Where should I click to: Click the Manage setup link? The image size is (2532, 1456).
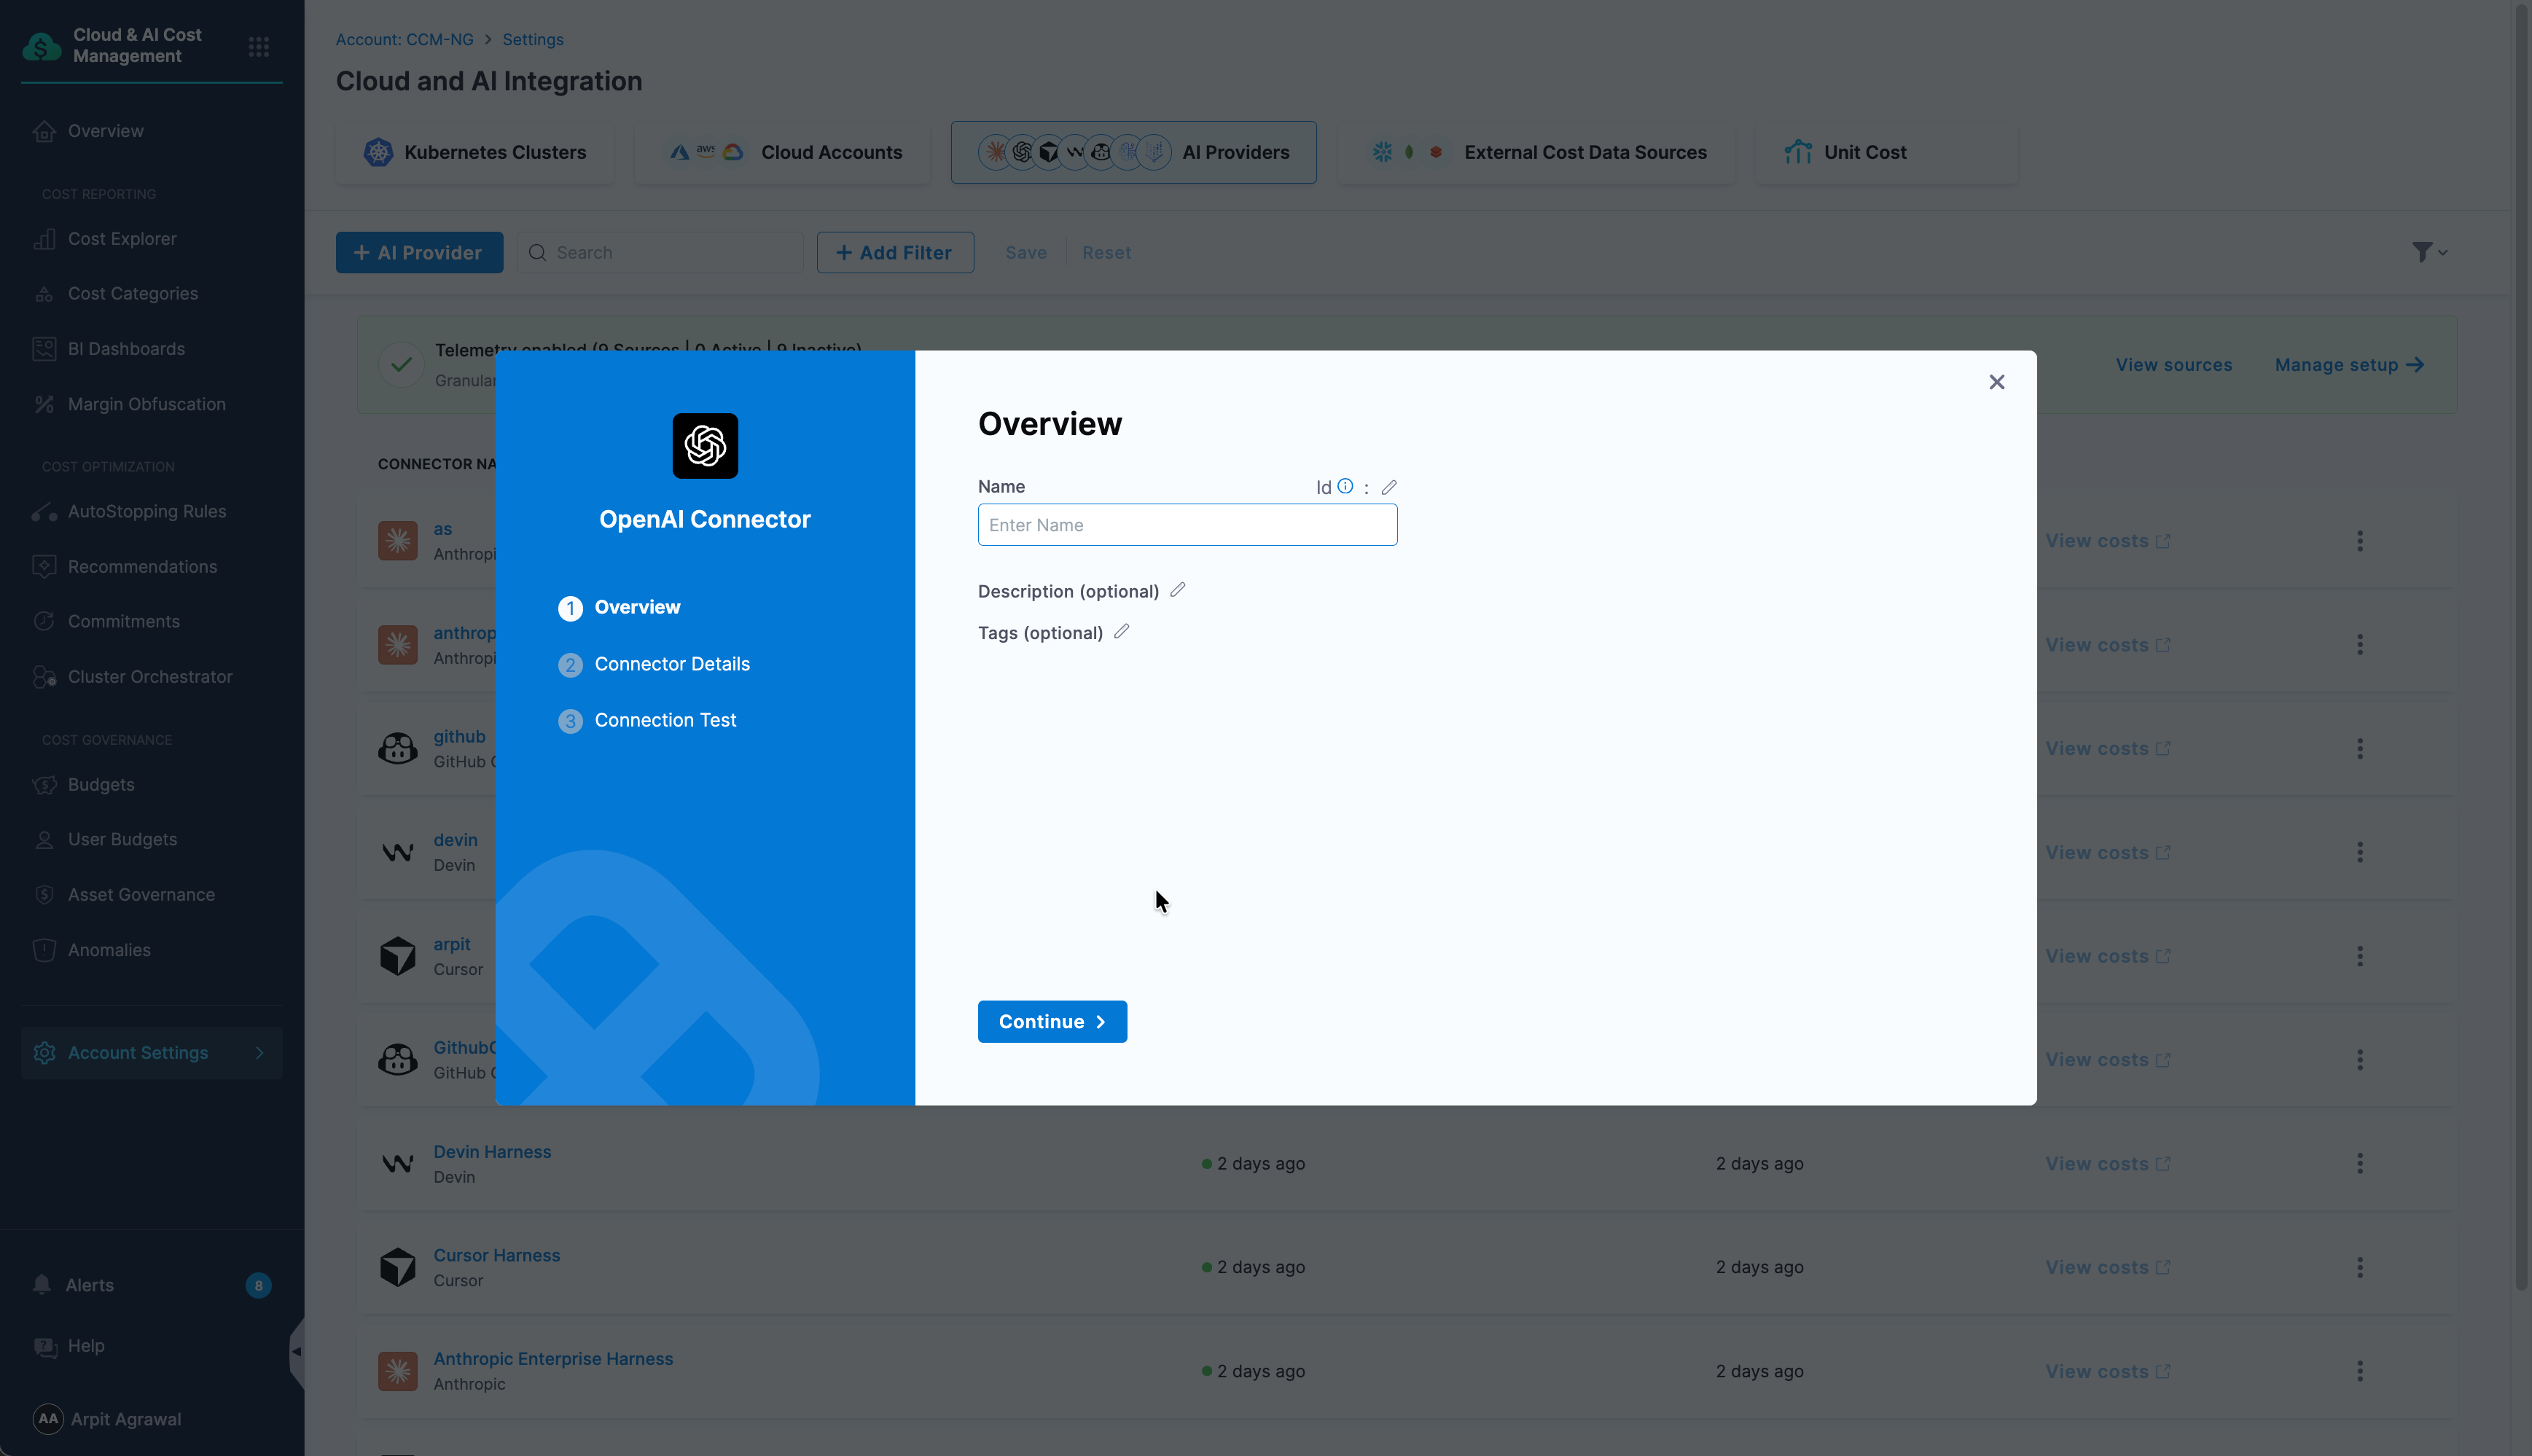tap(2349, 365)
